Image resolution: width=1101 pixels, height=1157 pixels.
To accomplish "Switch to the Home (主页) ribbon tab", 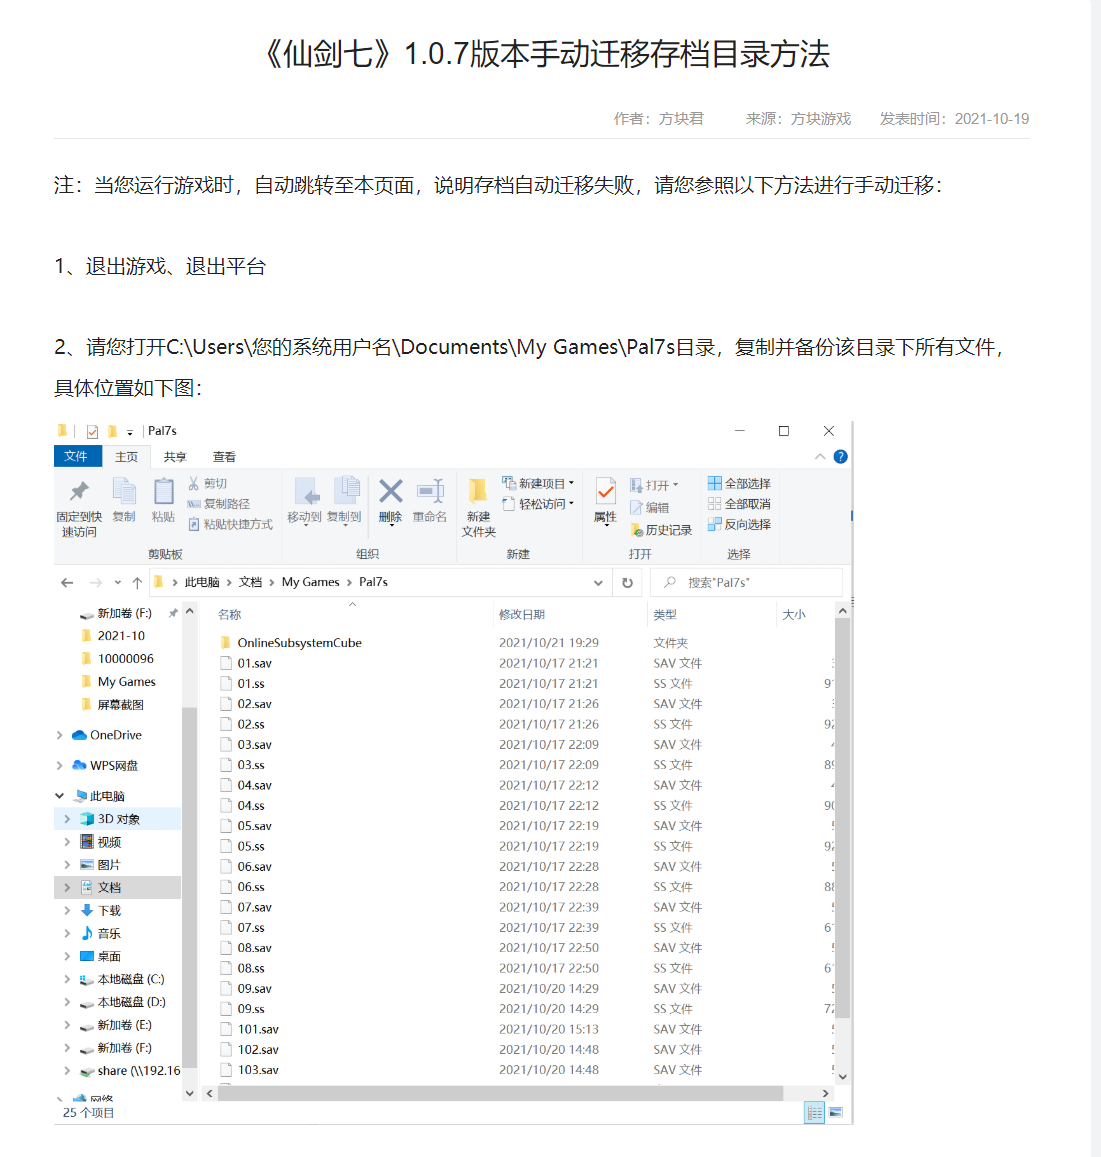I will (x=126, y=457).
